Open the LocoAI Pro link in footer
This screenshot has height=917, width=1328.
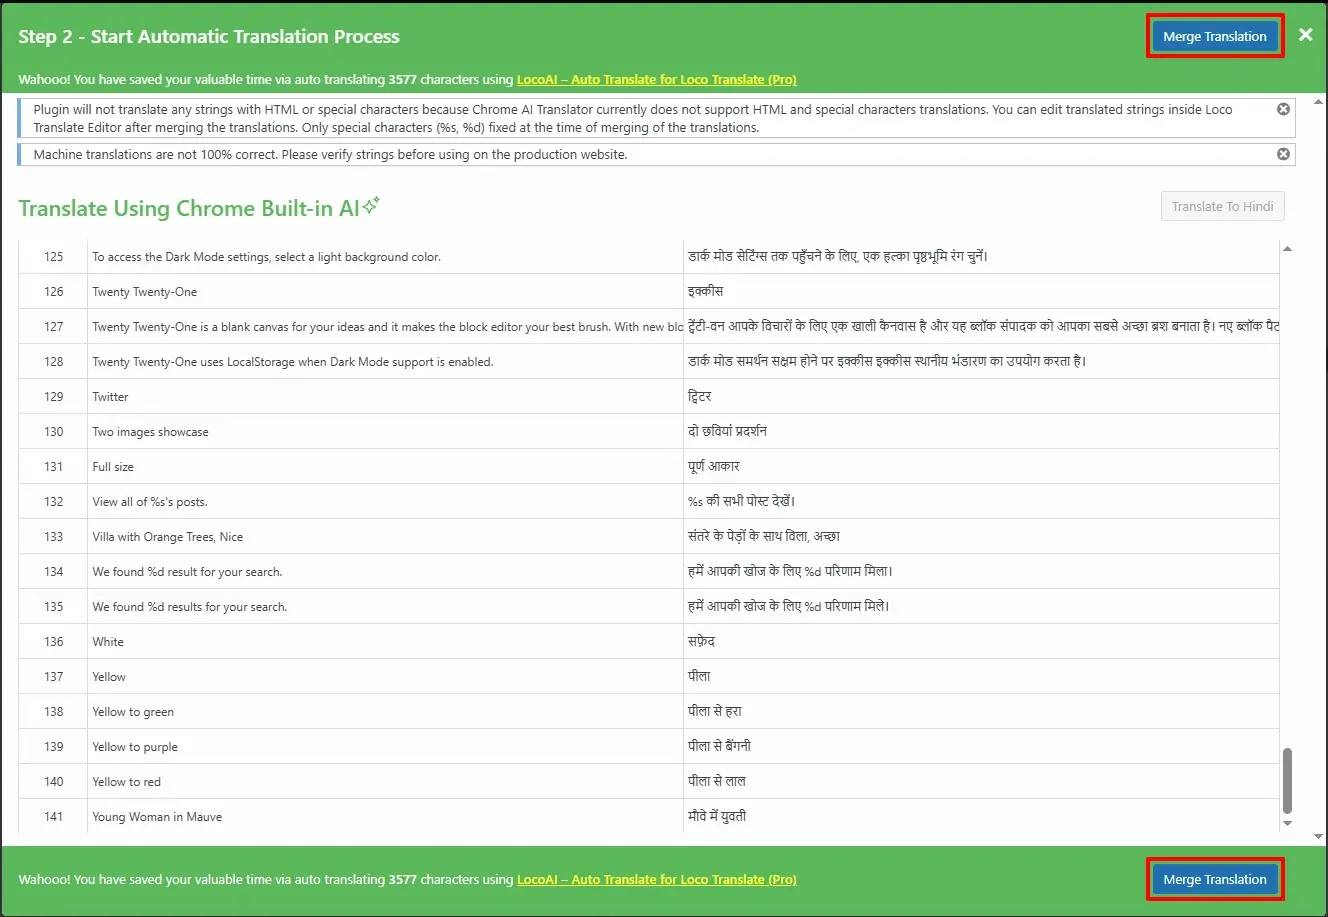click(x=656, y=880)
